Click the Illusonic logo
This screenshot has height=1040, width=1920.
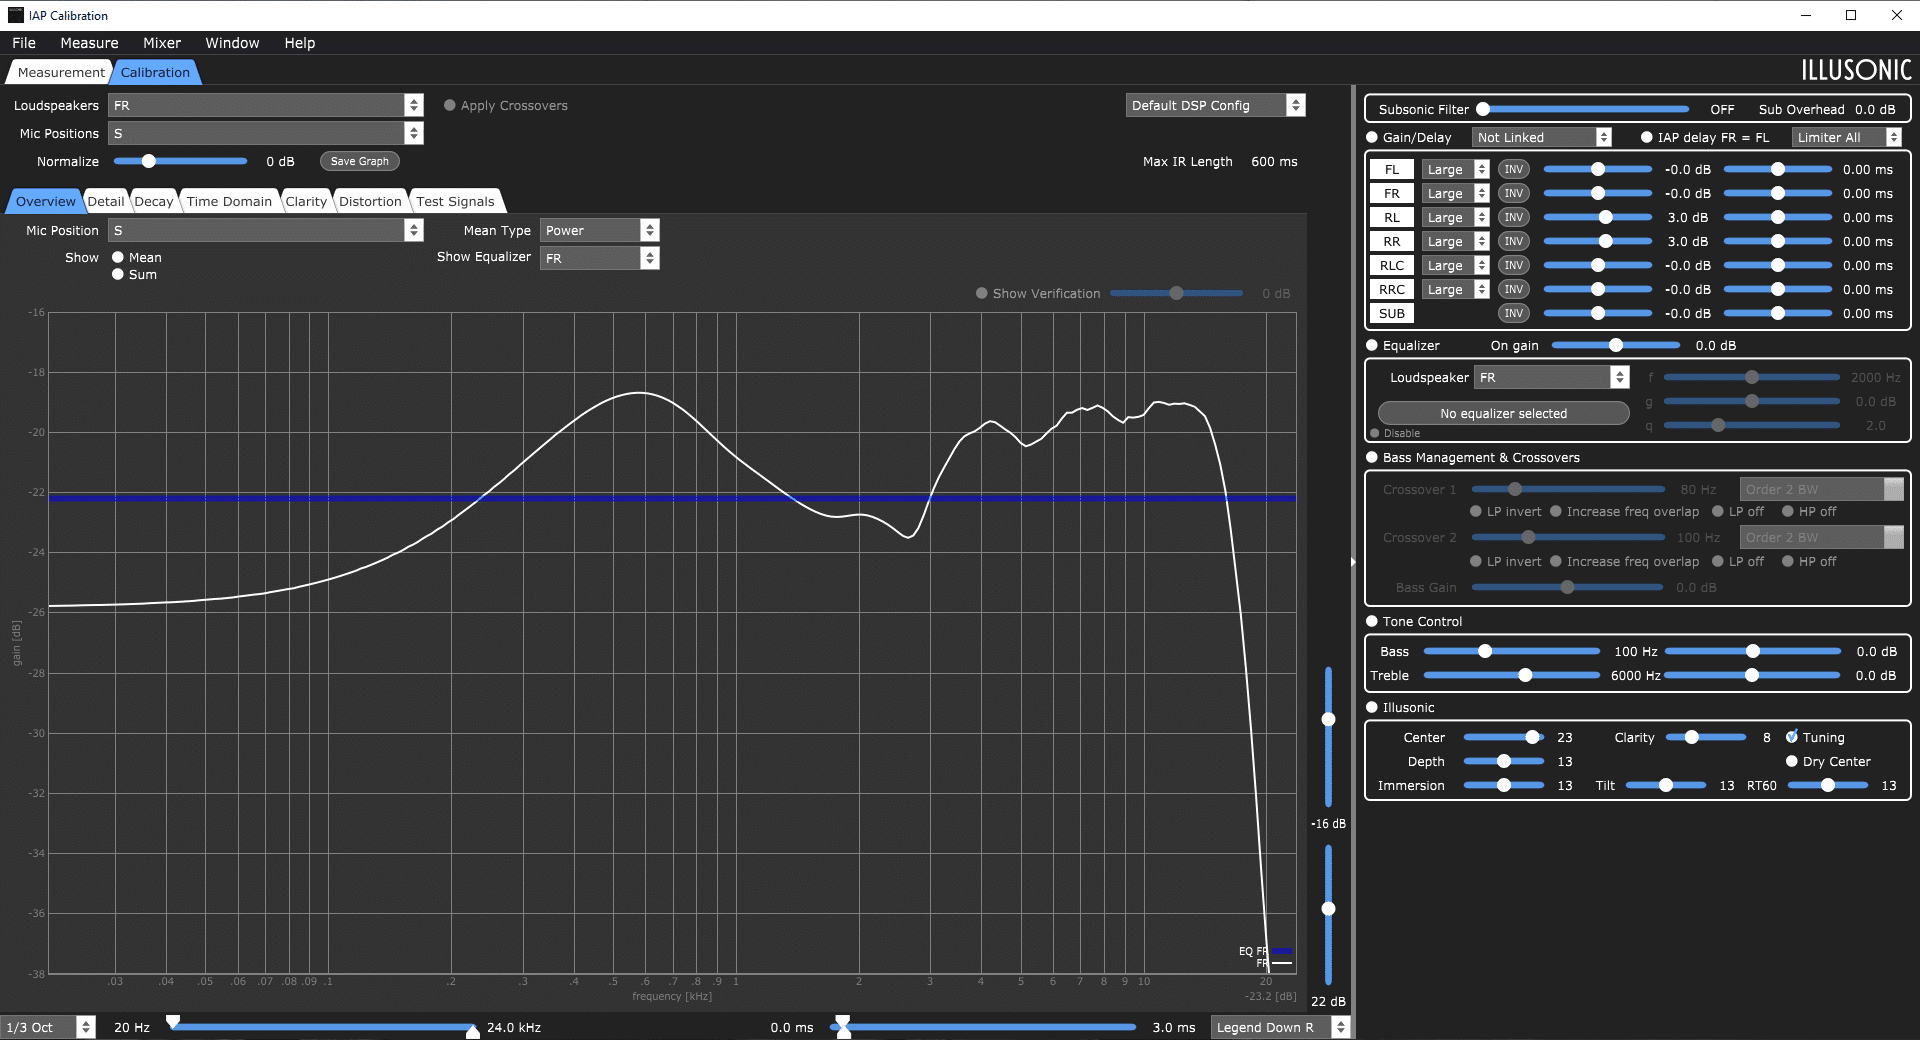tap(1856, 70)
